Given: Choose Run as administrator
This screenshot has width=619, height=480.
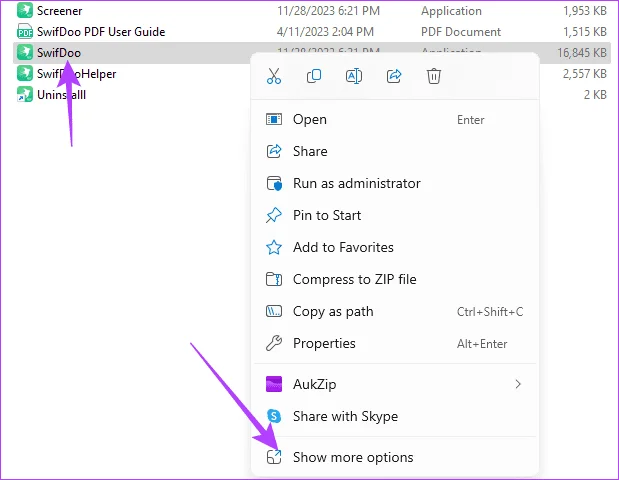Looking at the screenshot, I should tap(395, 184).
